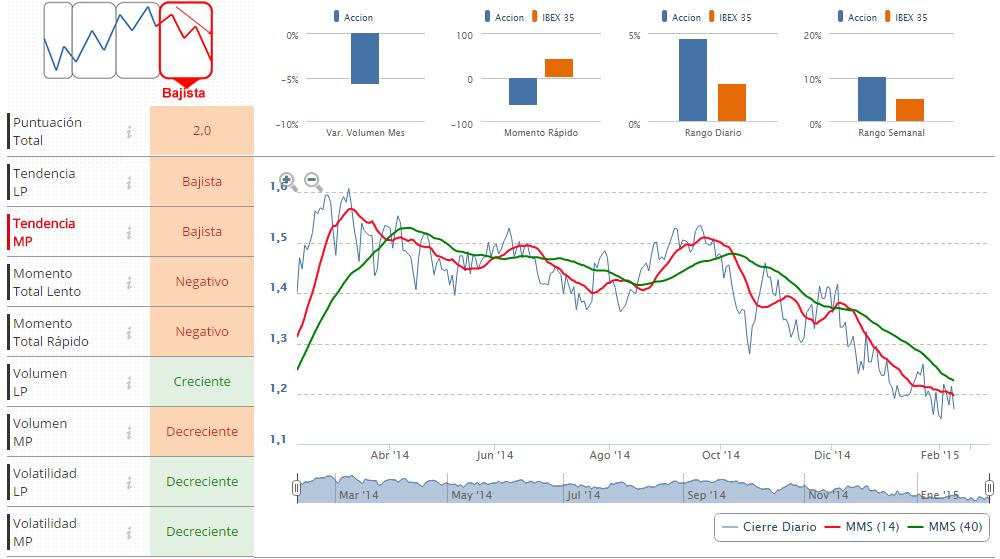Click the 2,0 score value
The width and height of the screenshot is (1000, 559).
click(202, 131)
